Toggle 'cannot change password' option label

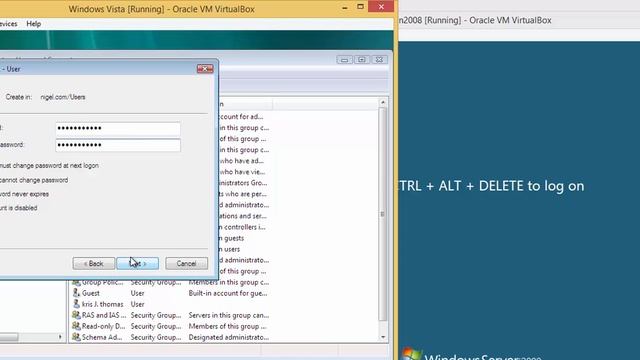(34, 180)
